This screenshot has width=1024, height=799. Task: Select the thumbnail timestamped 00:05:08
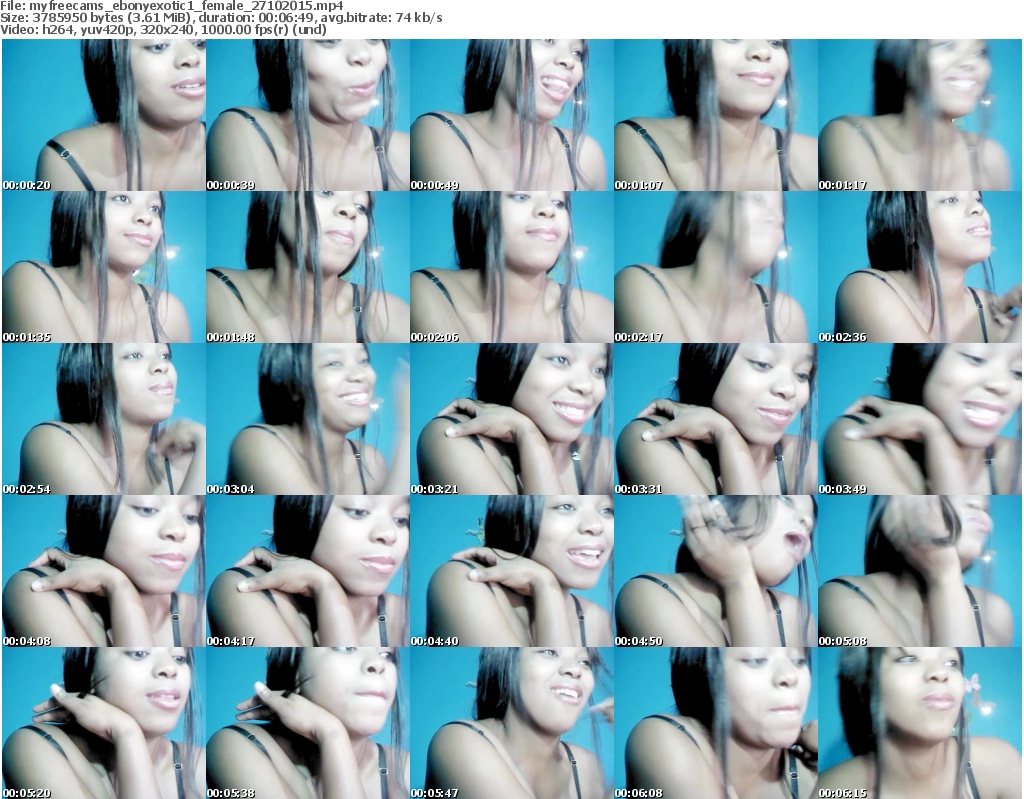920,571
